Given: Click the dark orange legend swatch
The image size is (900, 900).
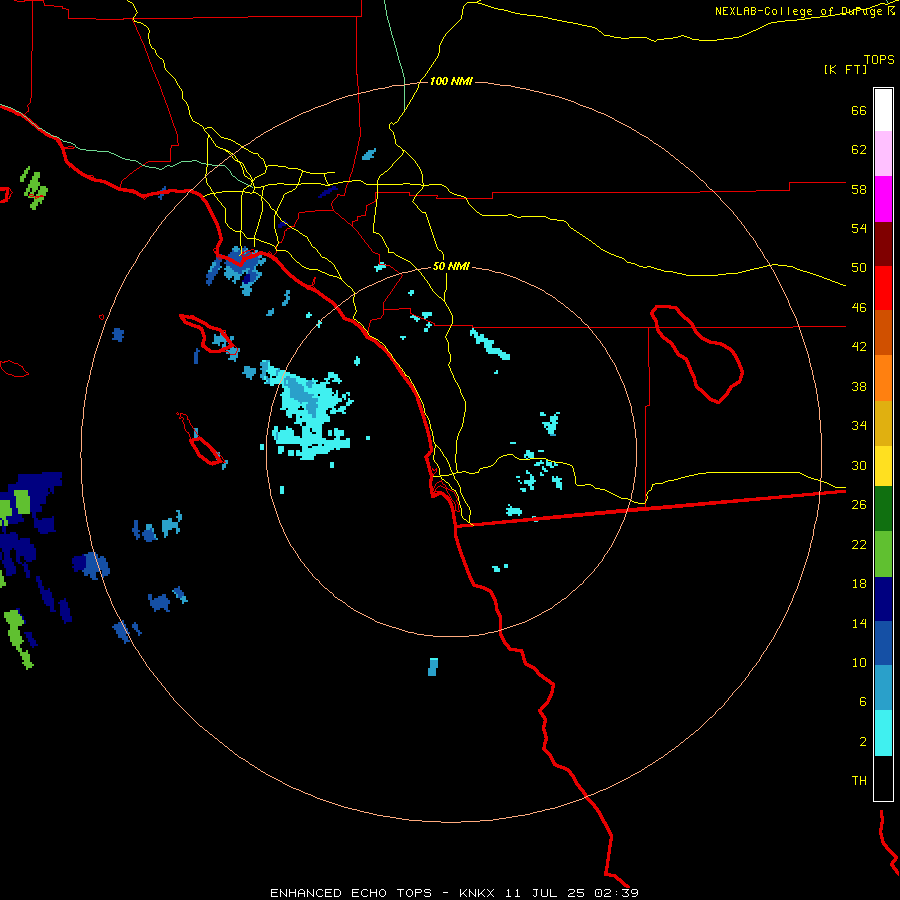Looking at the screenshot, I should click(x=883, y=332).
